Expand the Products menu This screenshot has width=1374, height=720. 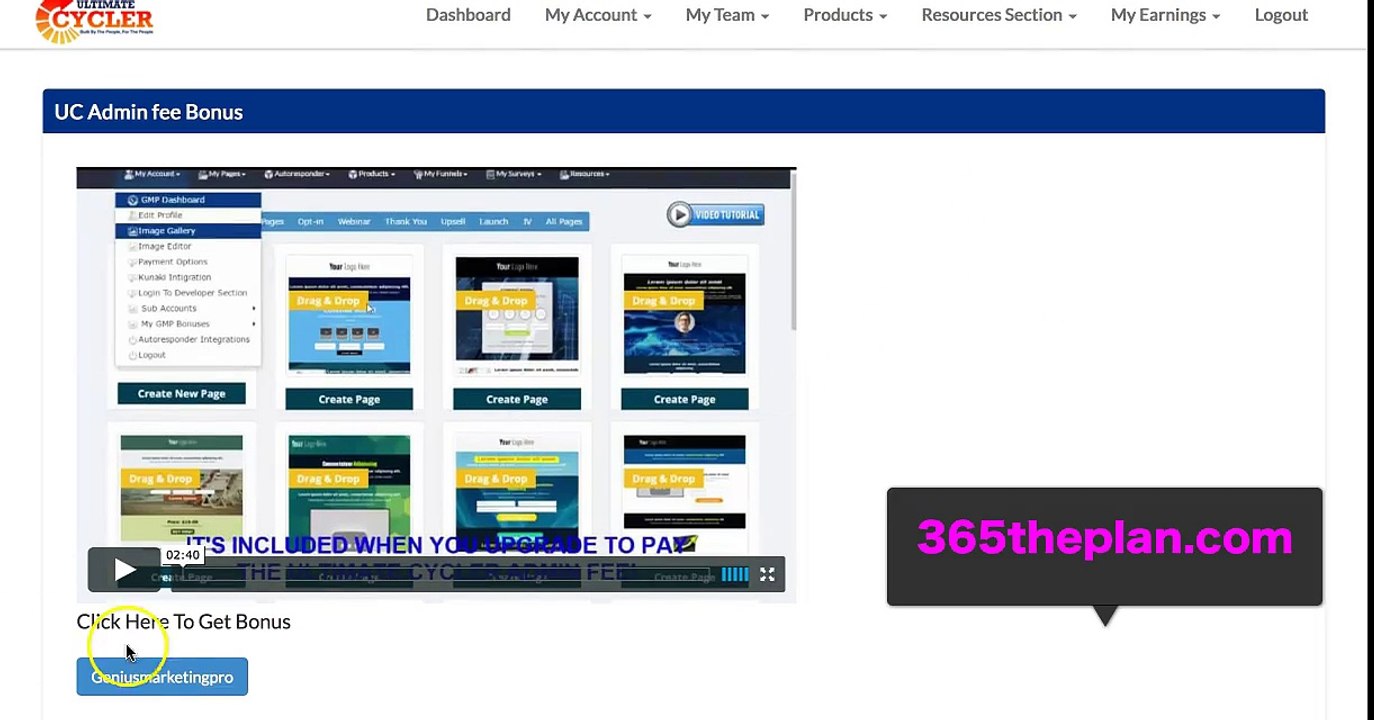(845, 15)
